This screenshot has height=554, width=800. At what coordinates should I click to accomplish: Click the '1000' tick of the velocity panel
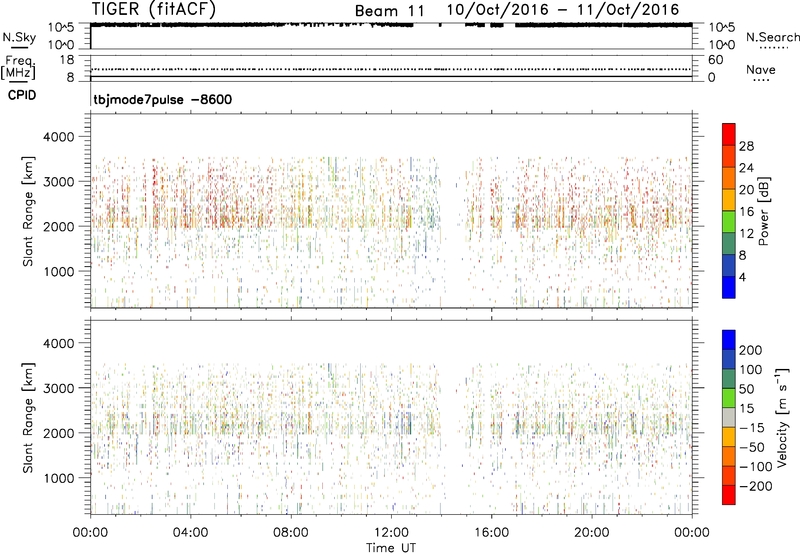(x=59, y=478)
